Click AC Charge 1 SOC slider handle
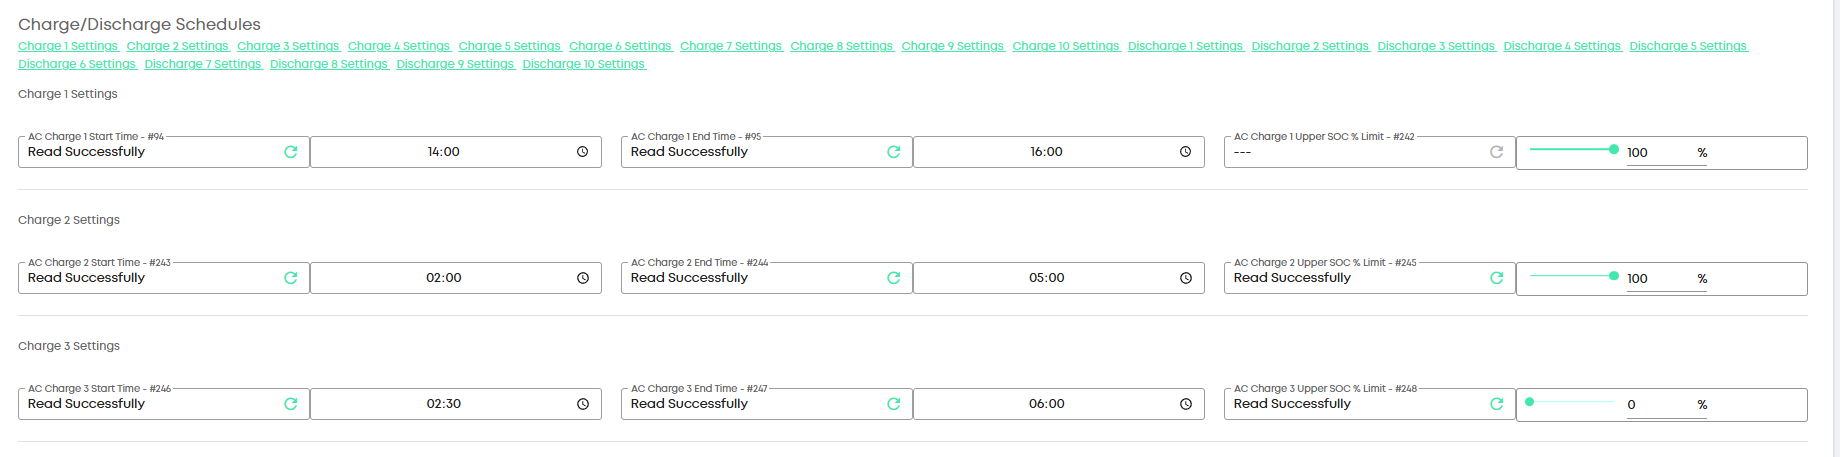This screenshot has height=457, width=1840. [1614, 149]
